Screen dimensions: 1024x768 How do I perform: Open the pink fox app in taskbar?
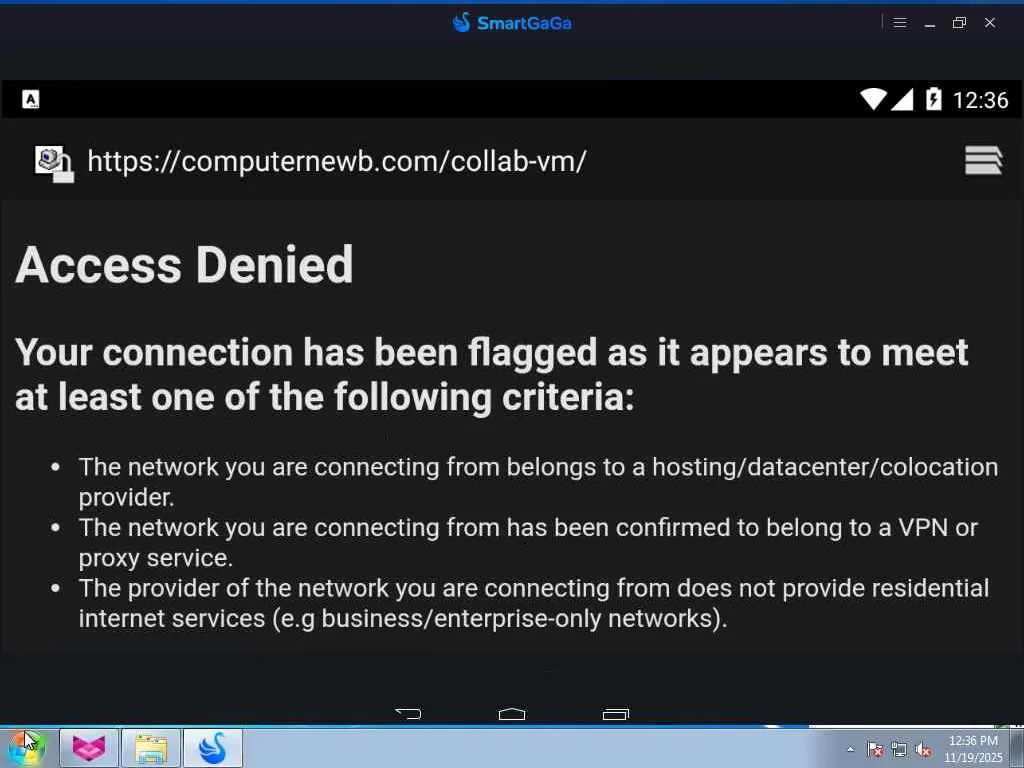click(x=89, y=748)
